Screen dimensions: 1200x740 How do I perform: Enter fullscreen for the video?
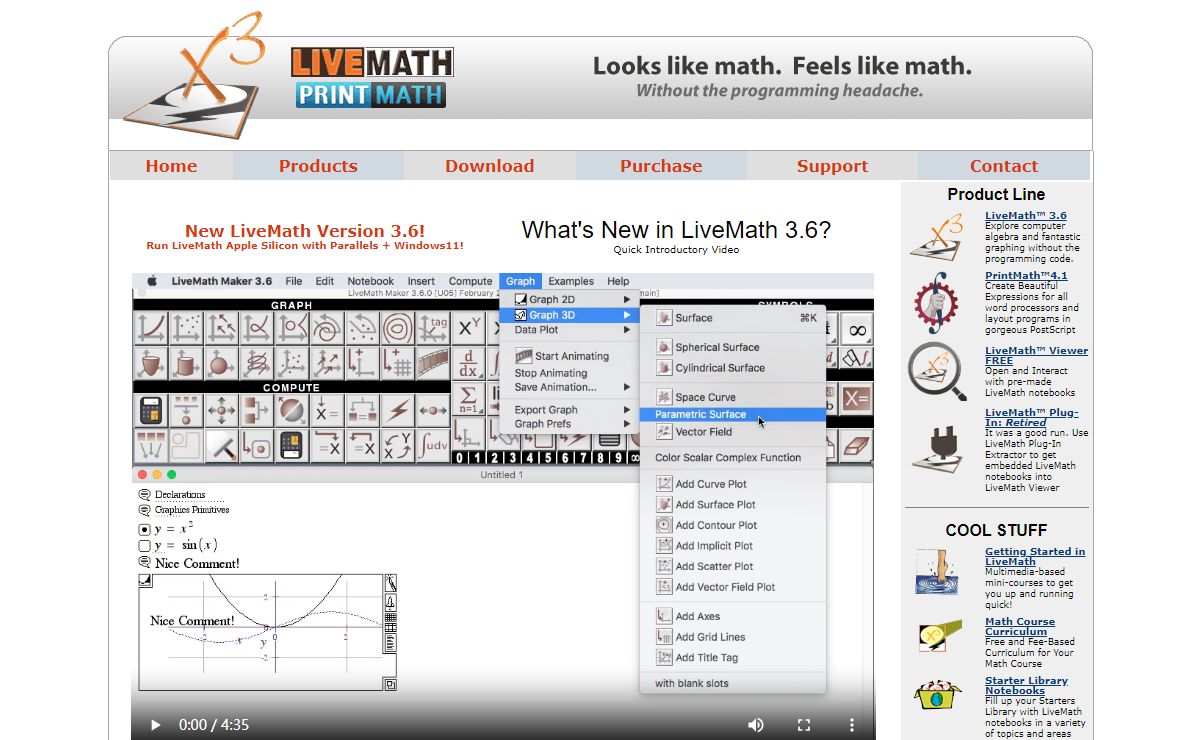pos(804,724)
